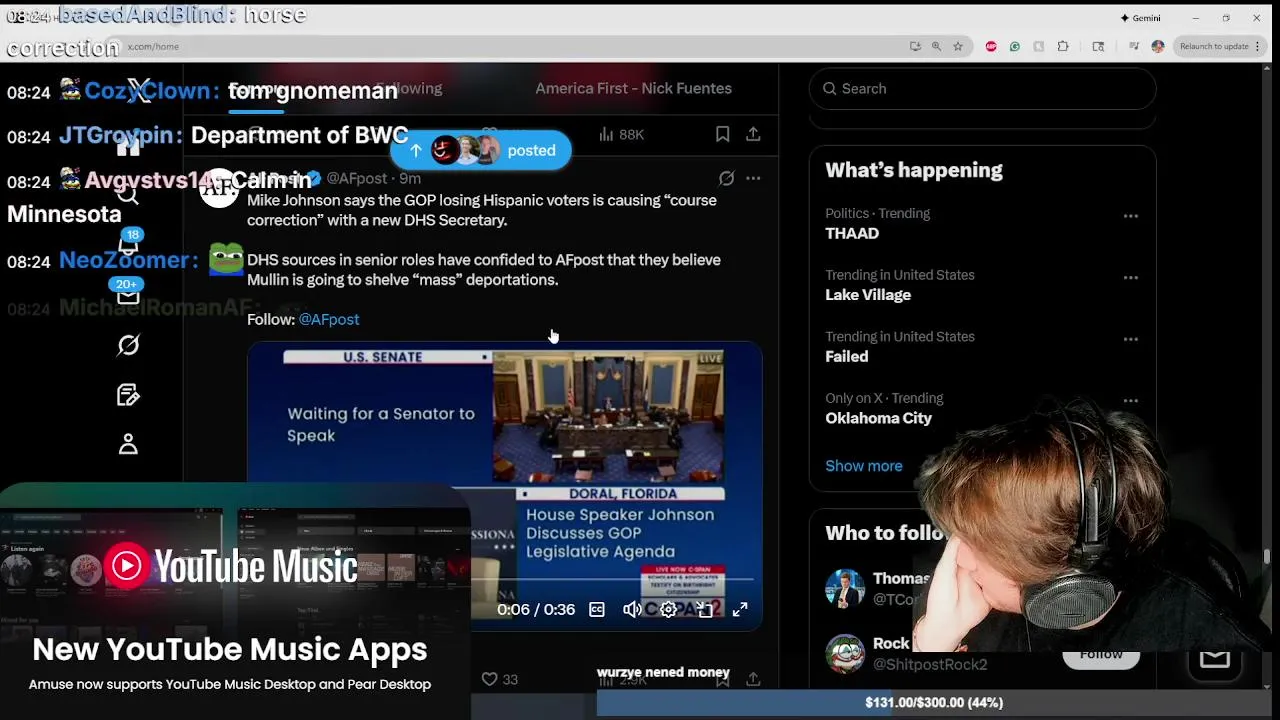Open the Chrome profile avatar
This screenshot has width=1280, height=720.
click(1158, 46)
